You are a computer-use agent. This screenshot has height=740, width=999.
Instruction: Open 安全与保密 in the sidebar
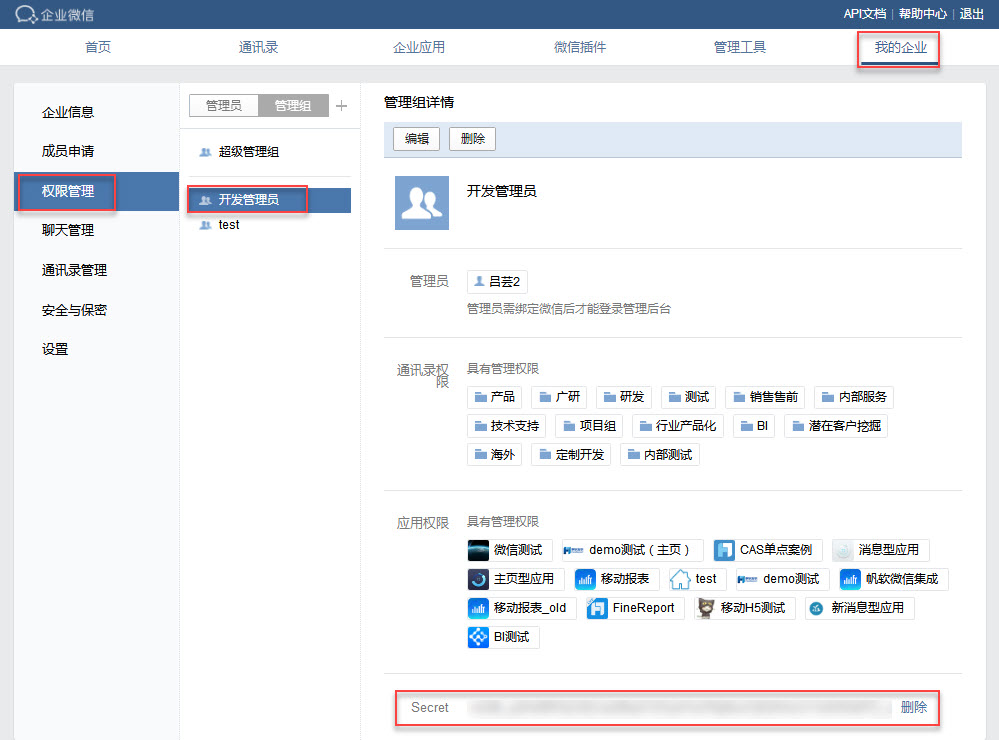(74, 310)
